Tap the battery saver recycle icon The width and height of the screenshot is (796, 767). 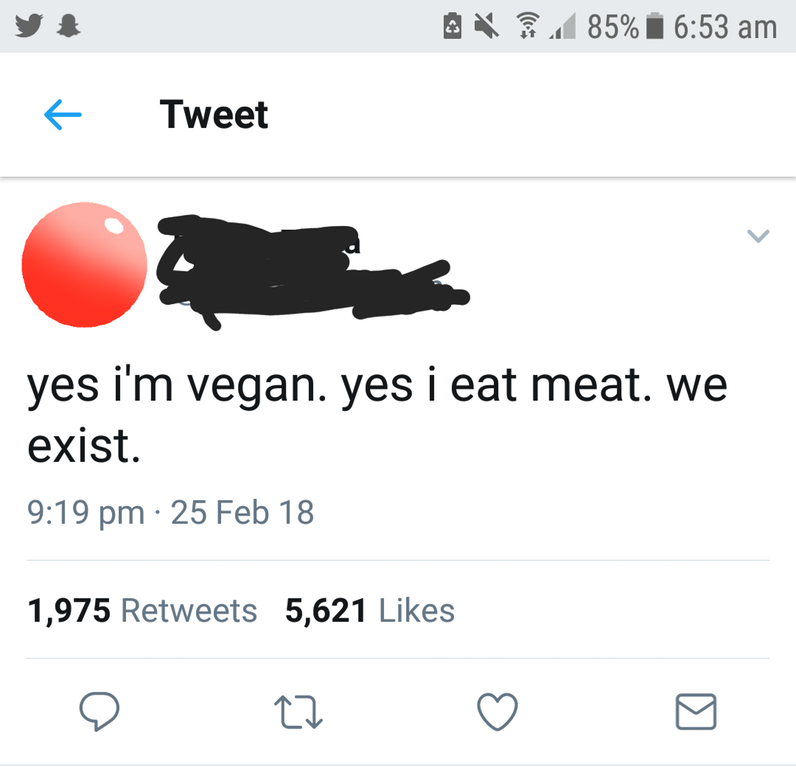(x=453, y=26)
